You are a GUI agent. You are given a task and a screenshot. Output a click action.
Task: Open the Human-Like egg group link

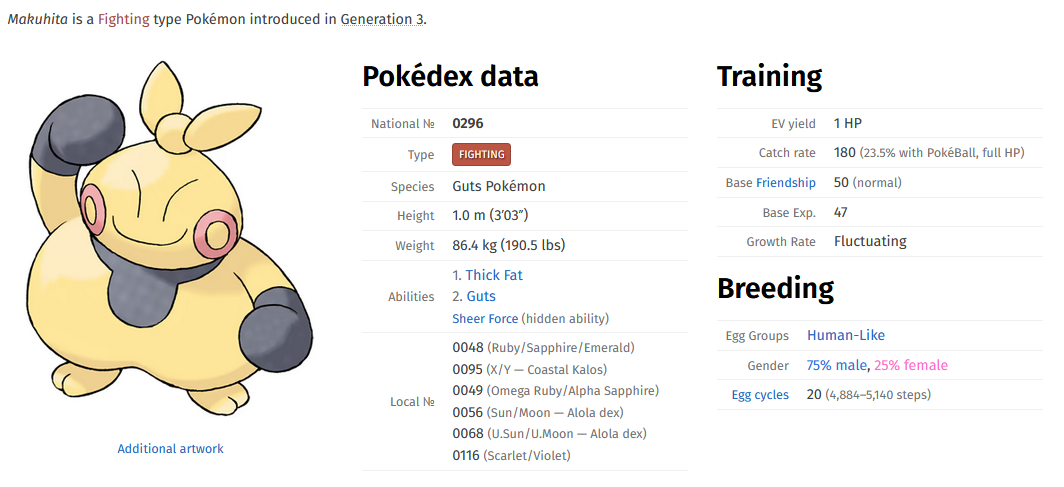846,335
